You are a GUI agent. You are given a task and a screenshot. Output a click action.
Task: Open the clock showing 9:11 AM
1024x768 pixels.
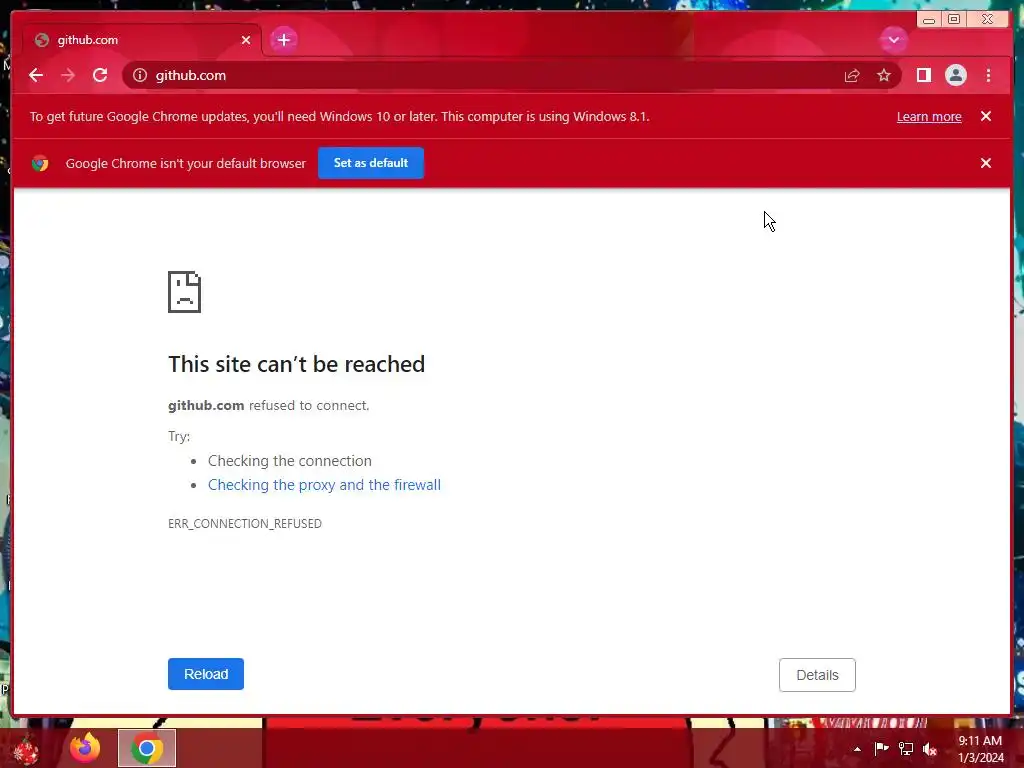coord(980,749)
